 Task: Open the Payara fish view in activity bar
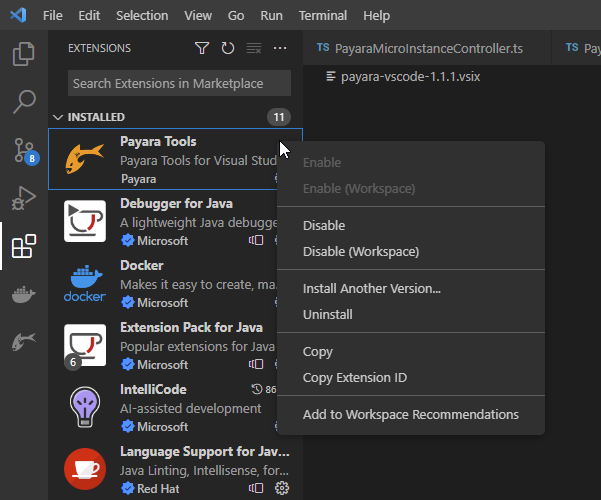[23, 343]
